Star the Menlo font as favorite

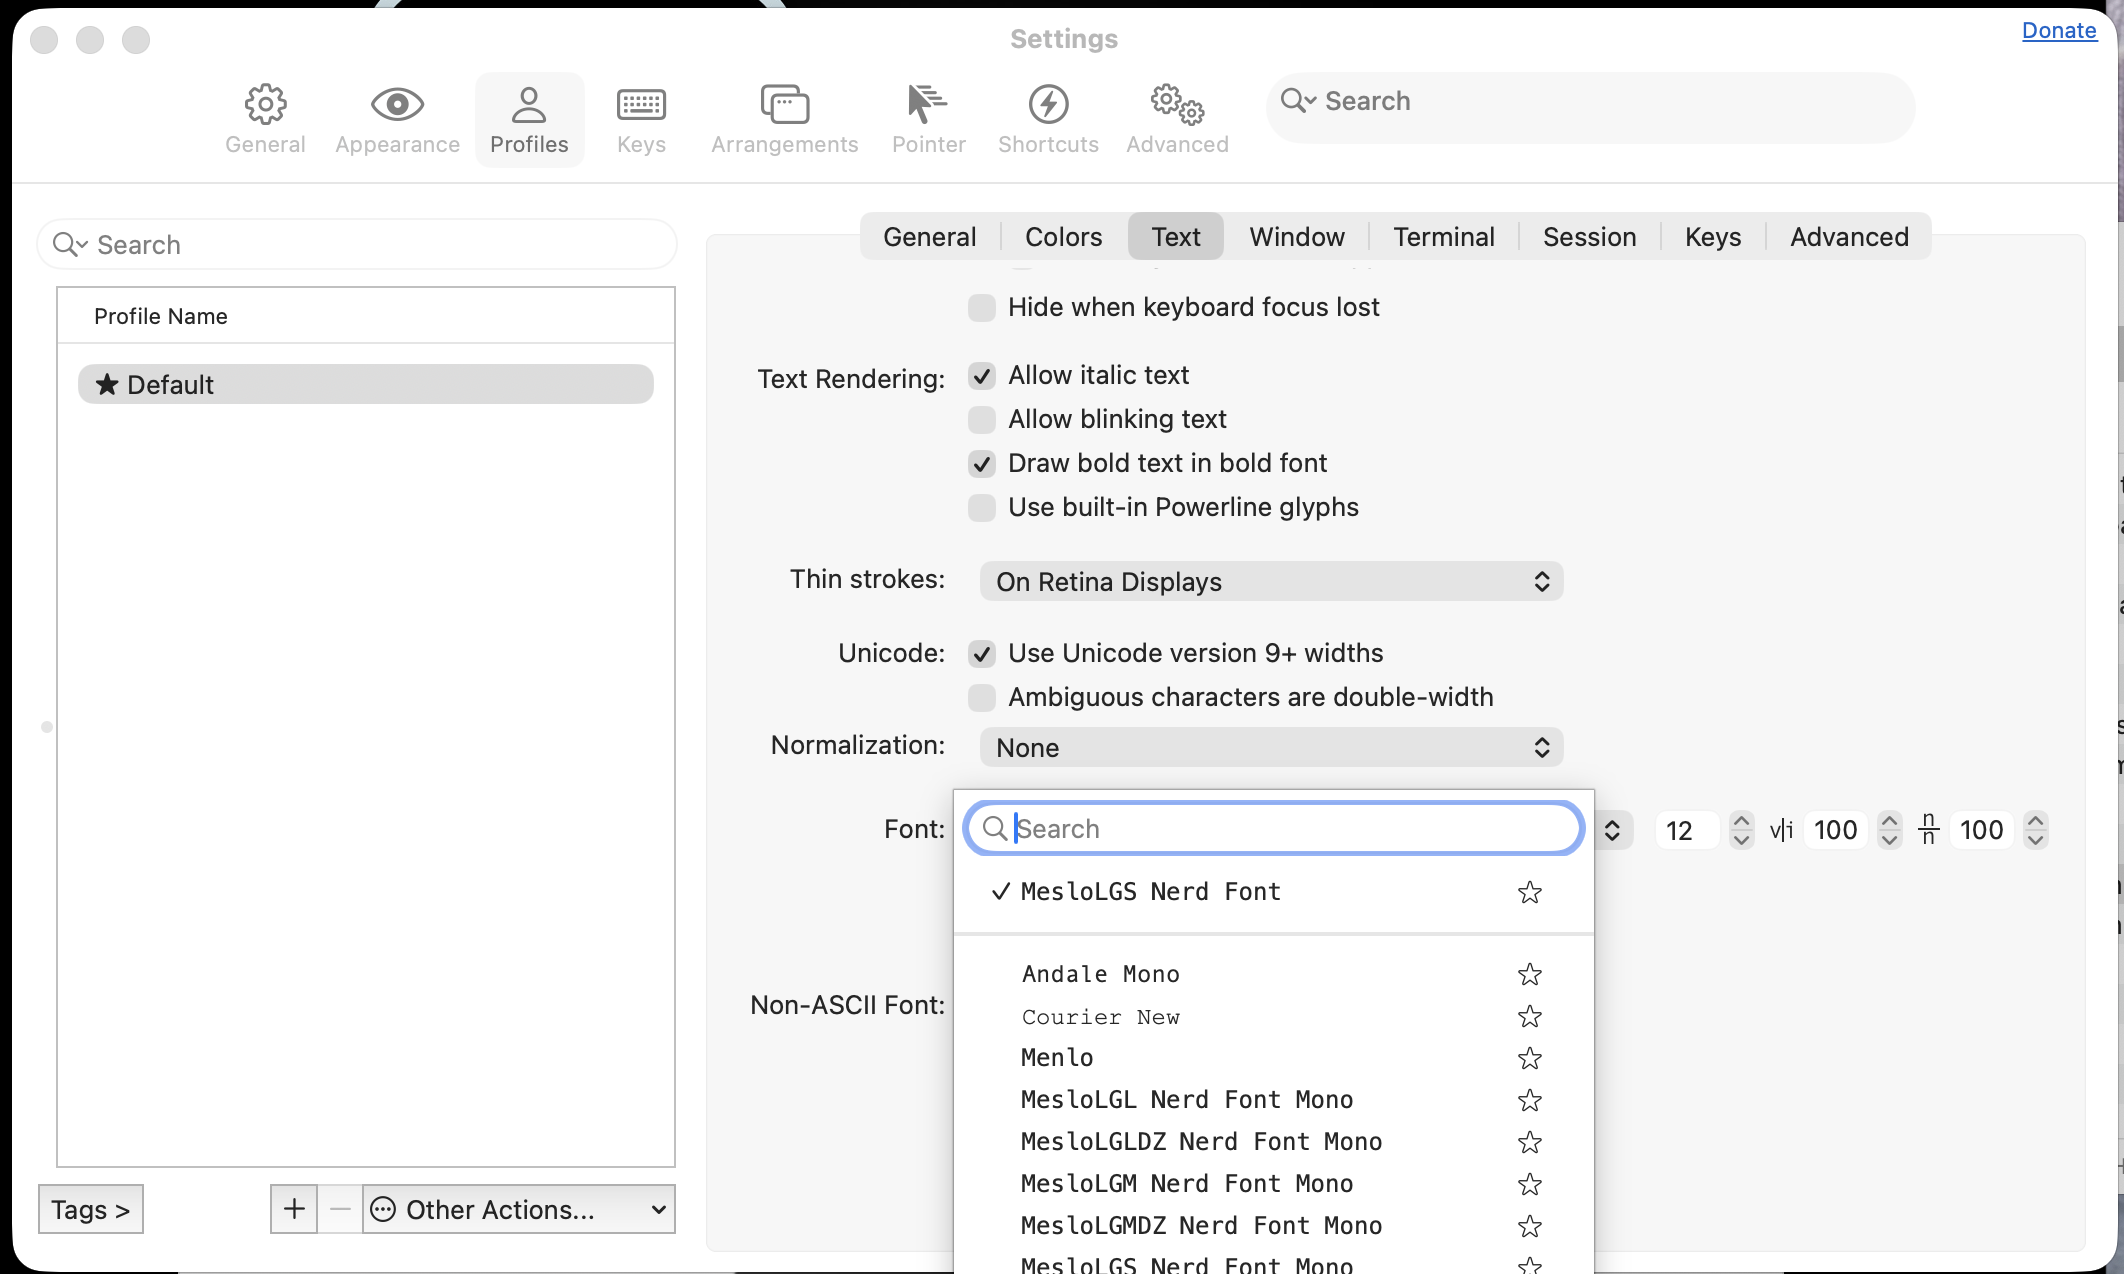click(1529, 1058)
